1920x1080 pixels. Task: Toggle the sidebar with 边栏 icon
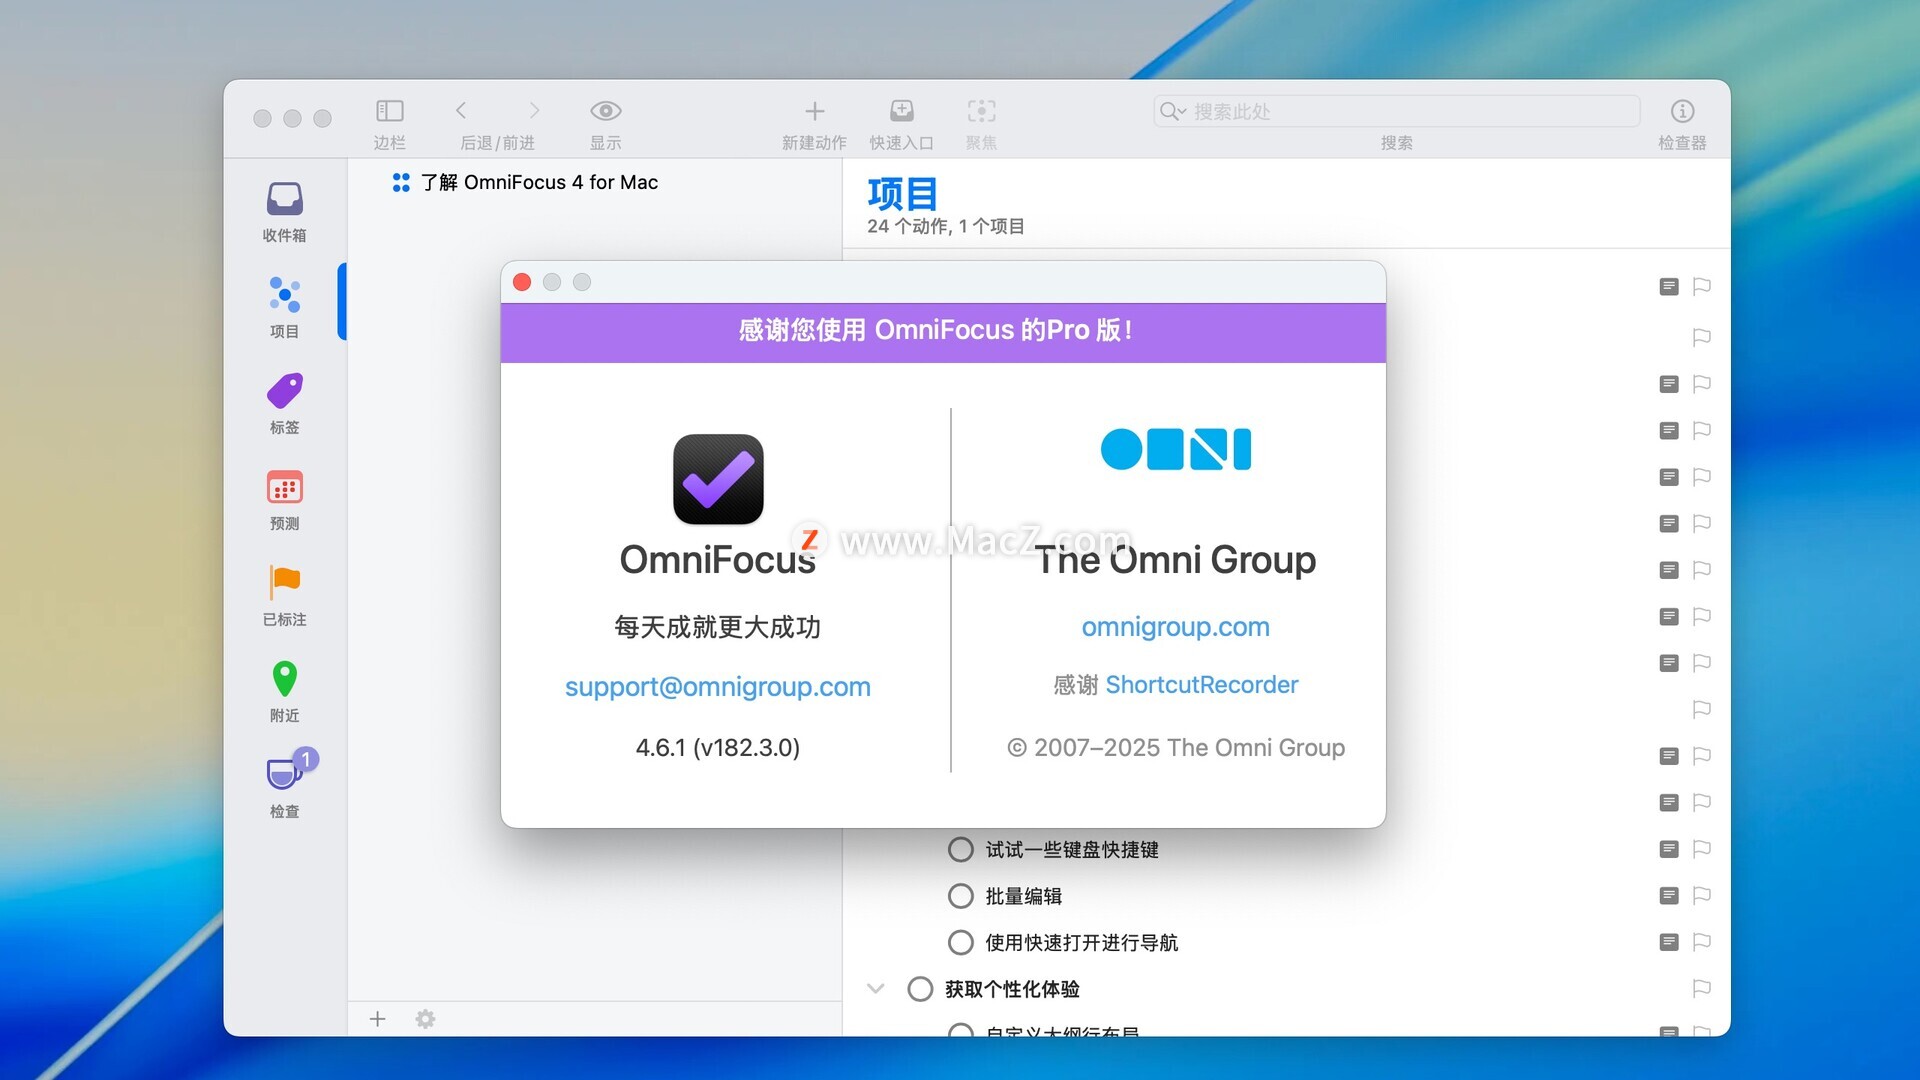pos(389,111)
